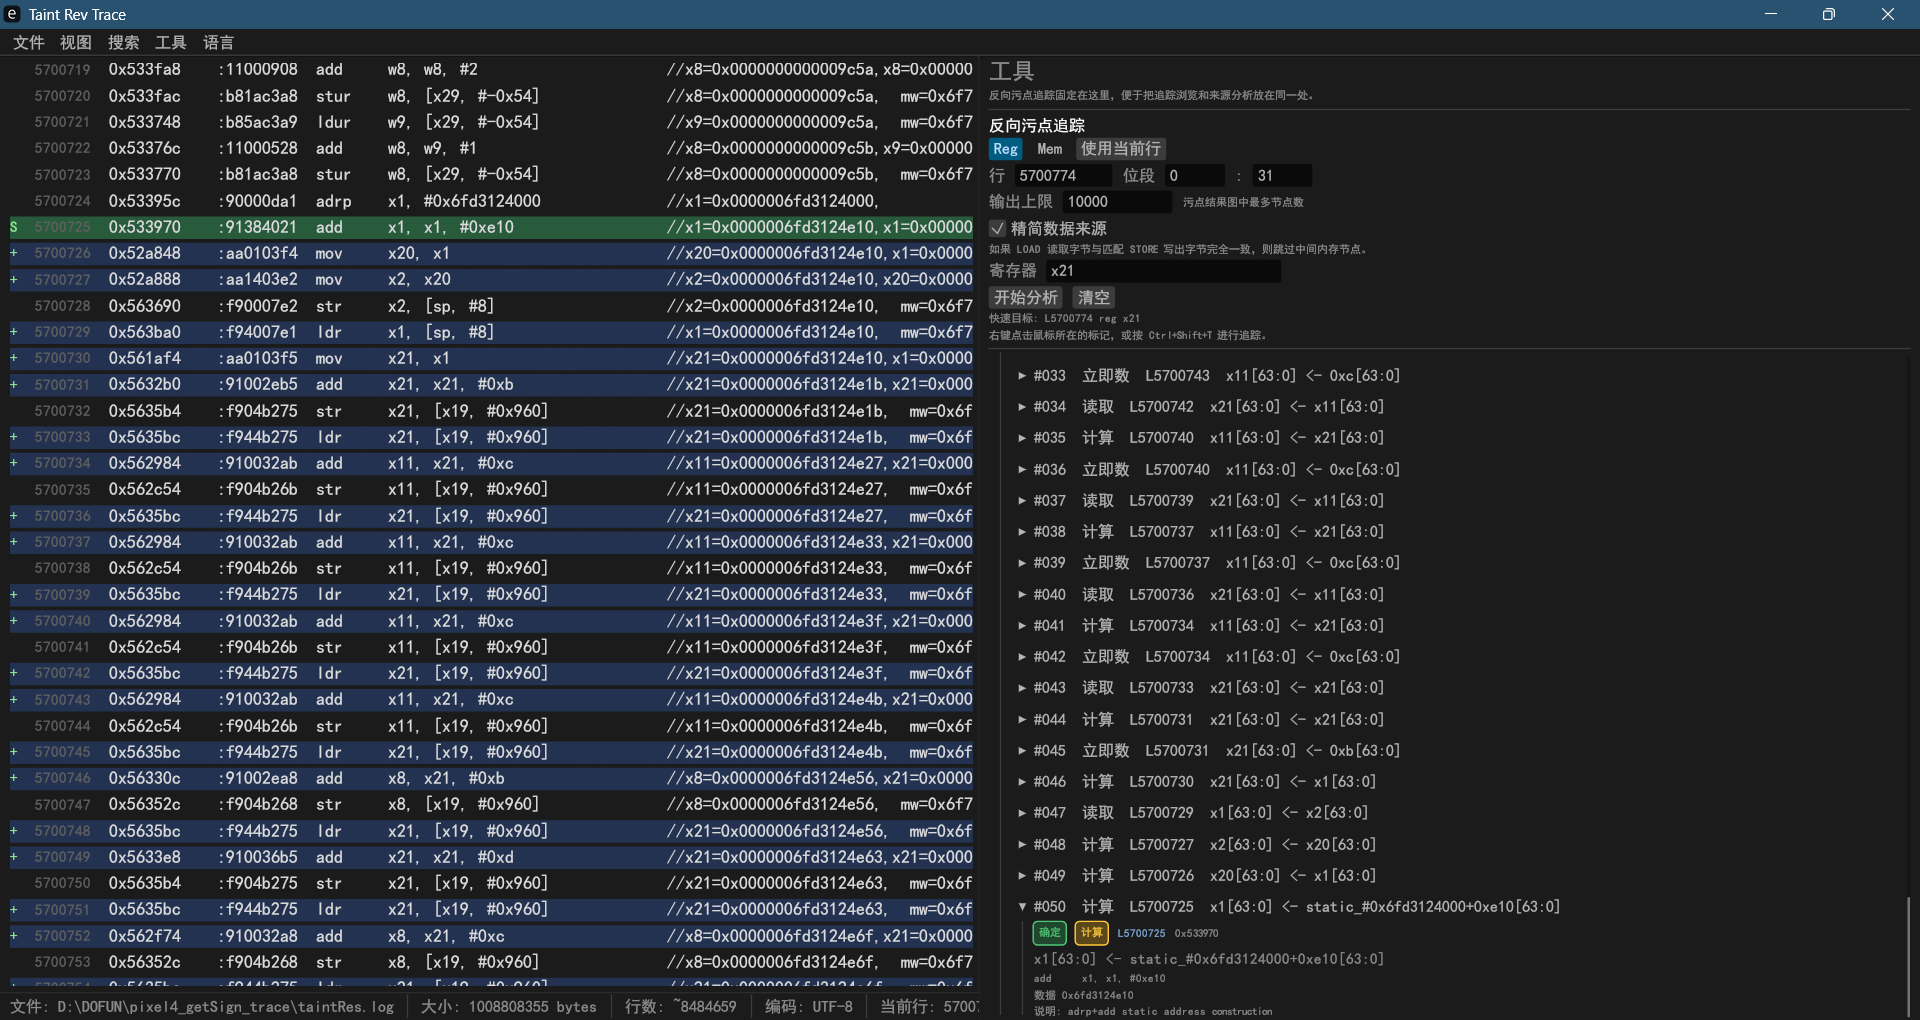
Task: Click the 使用当前行 button
Action: pos(1121,149)
